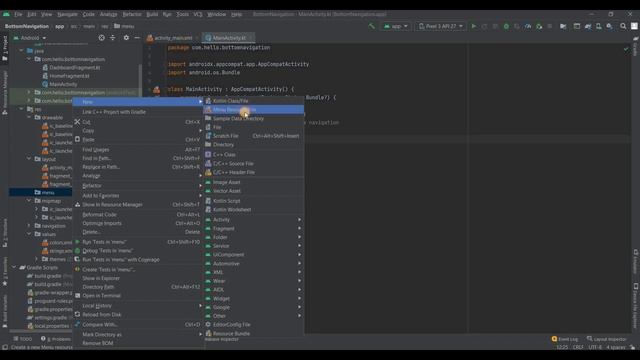Choose Image Asset in New submenu
The width and height of the screenshot is (640, 360).
tap(254, 182)
